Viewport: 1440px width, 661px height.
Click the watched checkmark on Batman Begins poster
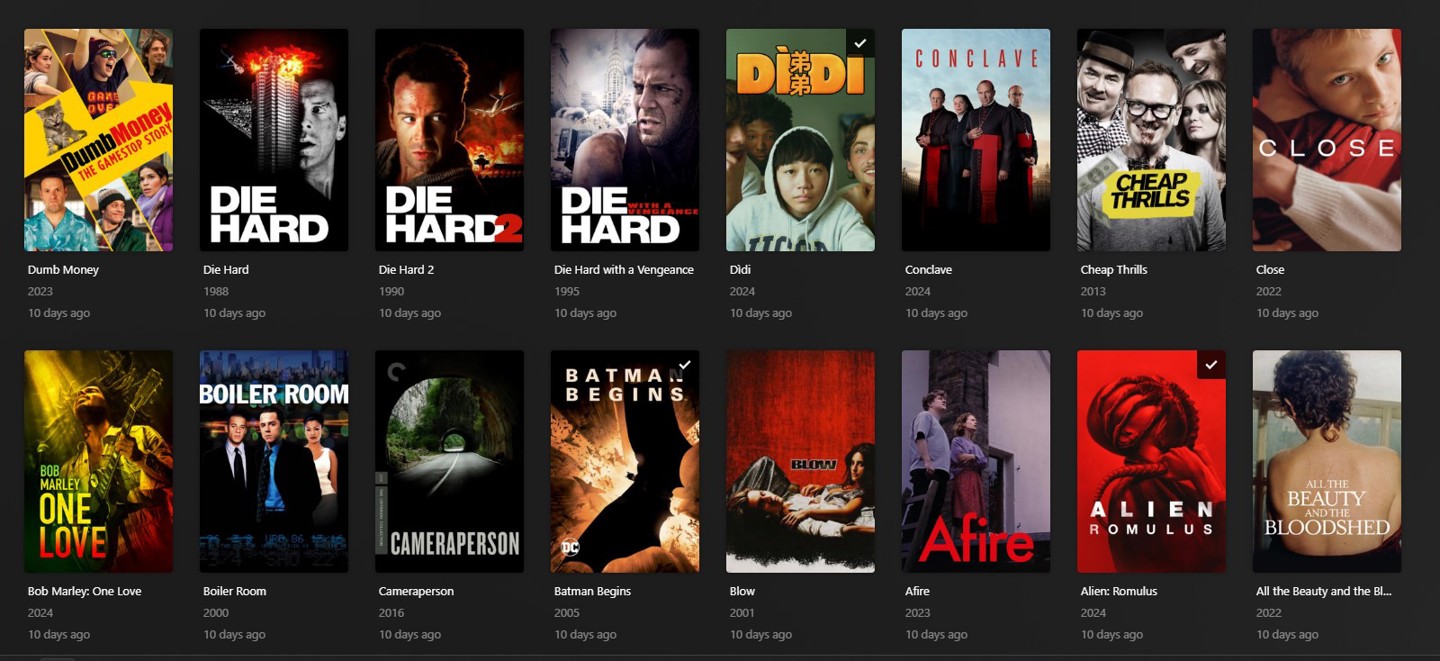click(x=685, y=365)
